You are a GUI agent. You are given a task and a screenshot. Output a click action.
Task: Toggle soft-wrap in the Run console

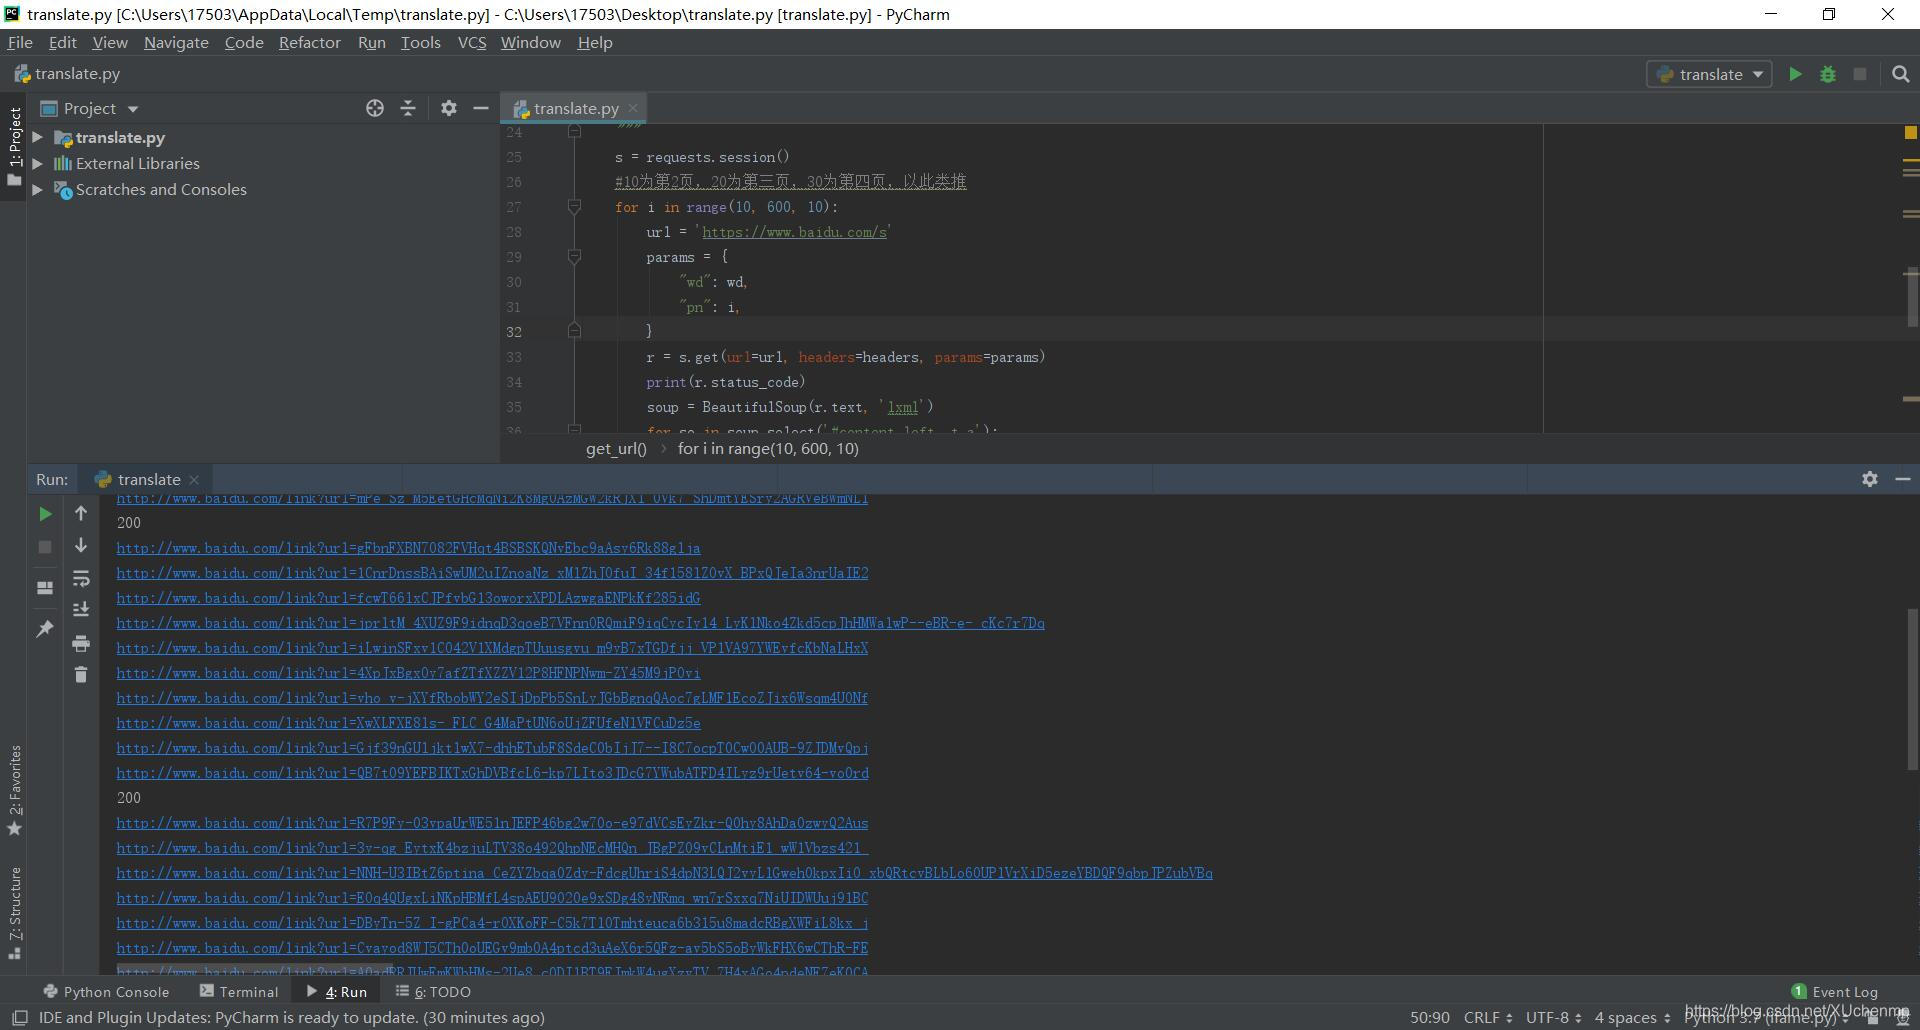pyautogui.click(x=81, y=578)
